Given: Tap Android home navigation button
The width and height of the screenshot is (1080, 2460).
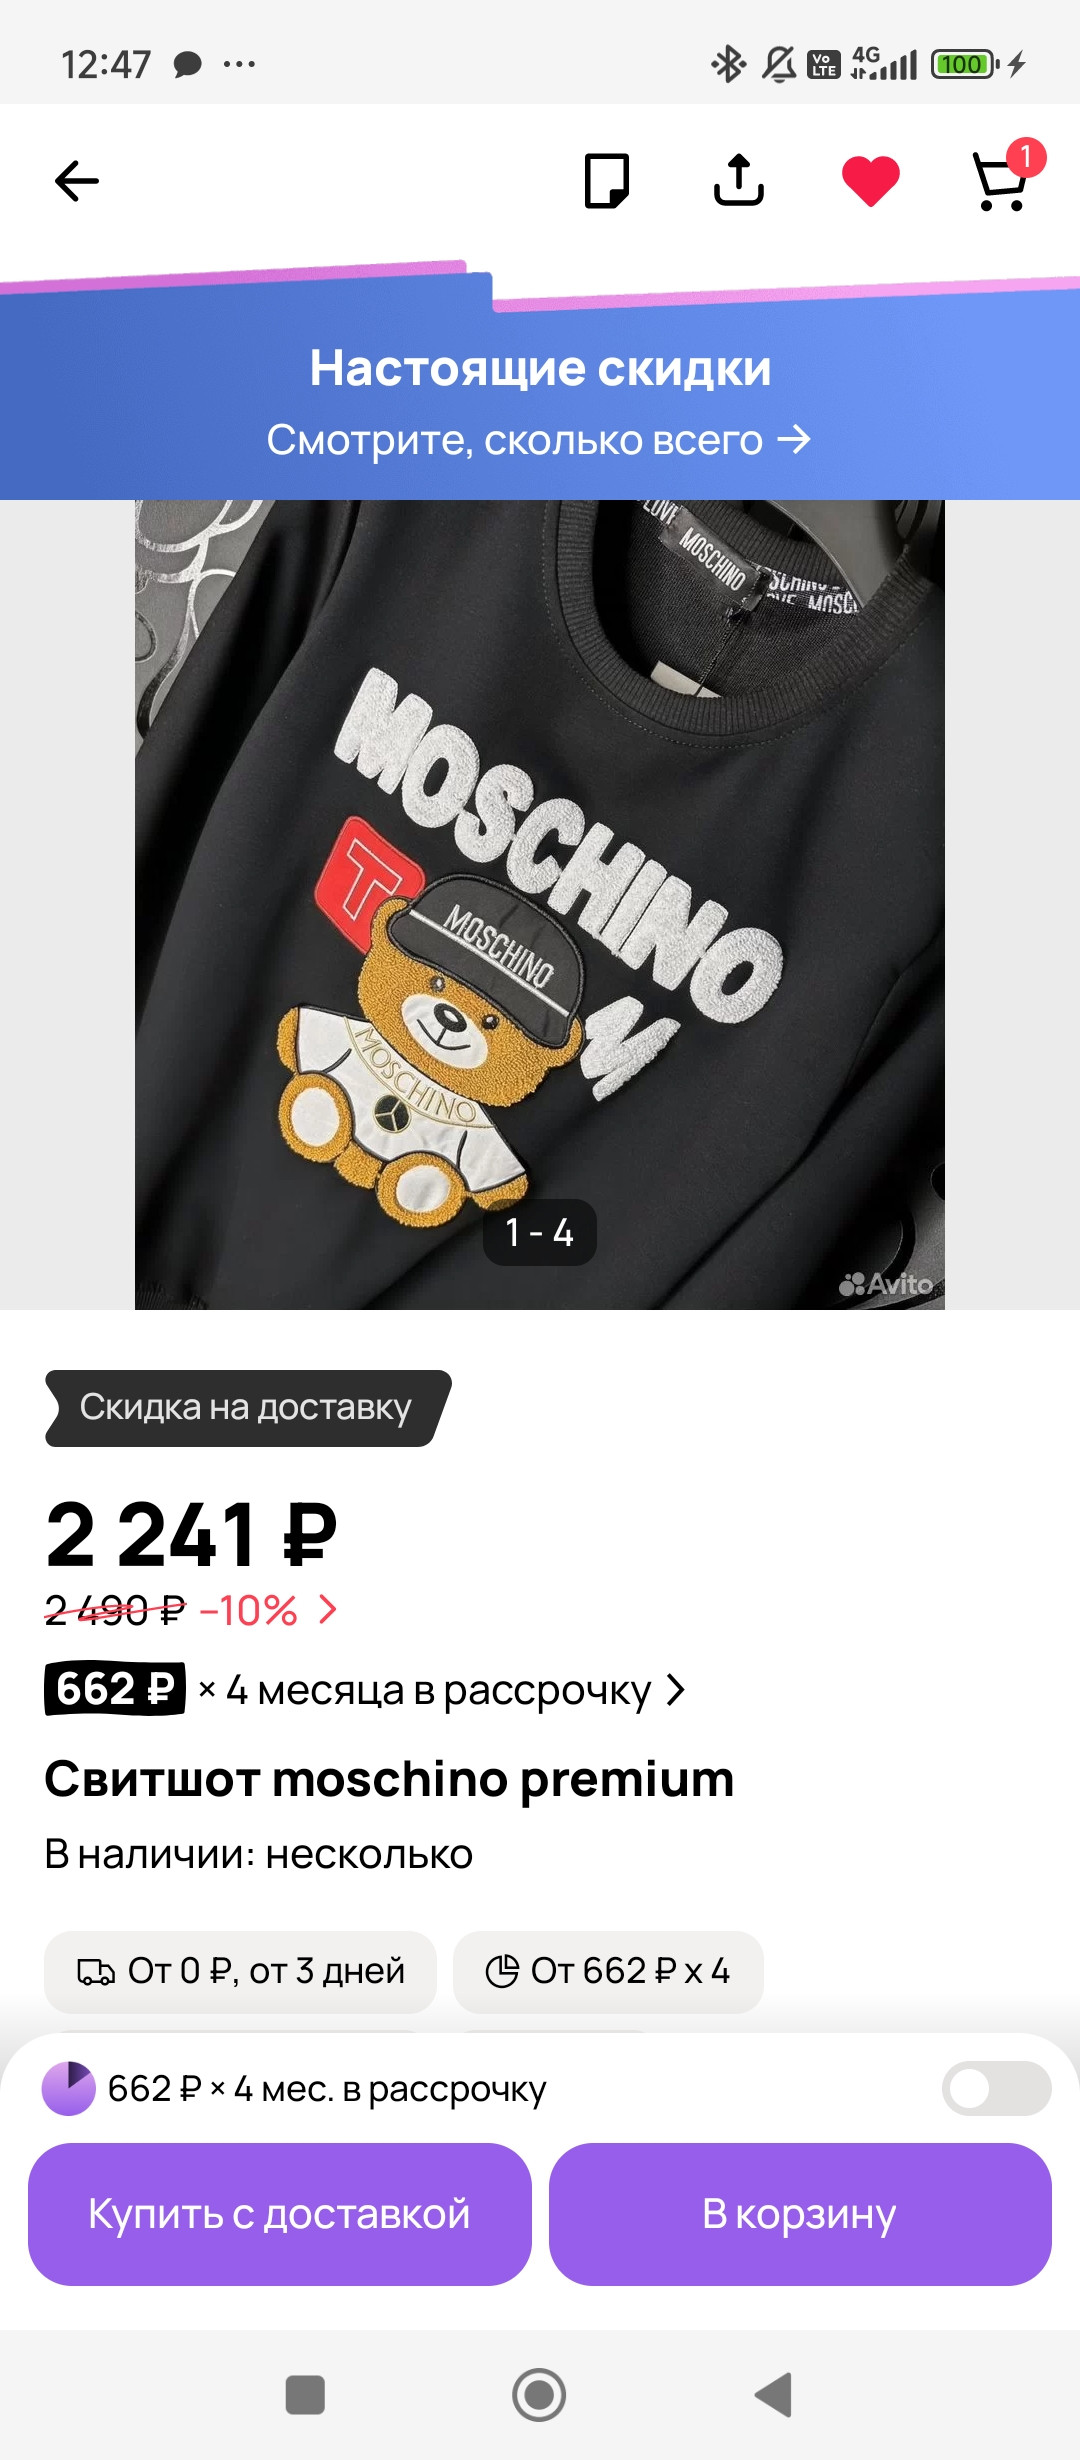Looking at the screenshot, I should tap(539, 2395).
